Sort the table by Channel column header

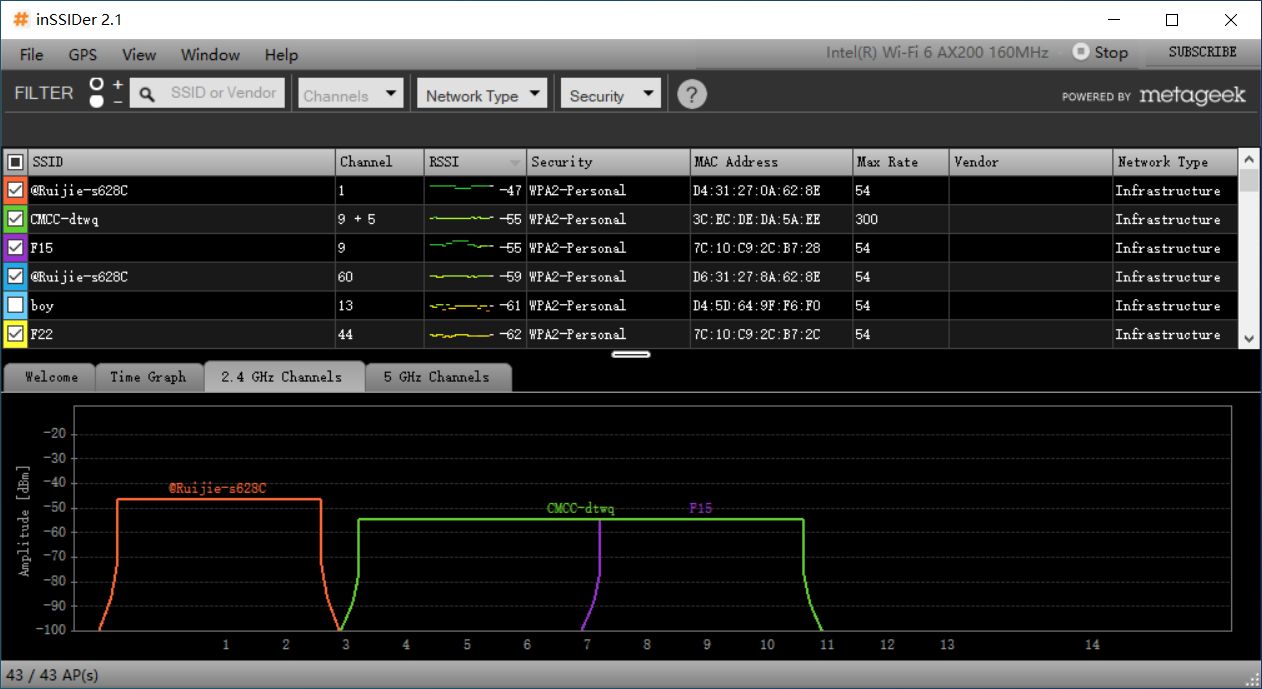(x=380, y=162)
